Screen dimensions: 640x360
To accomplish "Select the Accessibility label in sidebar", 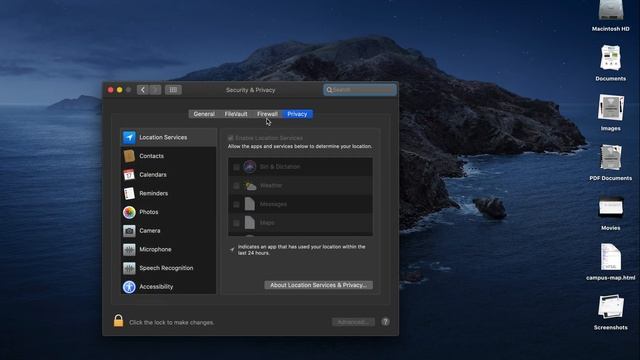I will (x=156, y=287).
